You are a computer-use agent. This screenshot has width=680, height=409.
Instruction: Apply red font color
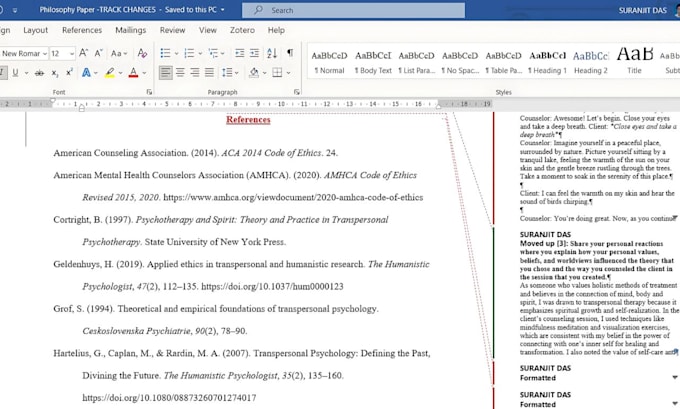134,72
